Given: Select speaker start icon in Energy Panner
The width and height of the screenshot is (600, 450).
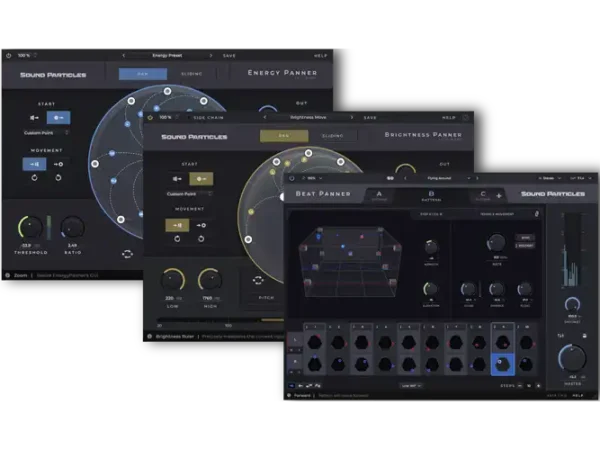Looking at the screenshot, I should point(34,117).
